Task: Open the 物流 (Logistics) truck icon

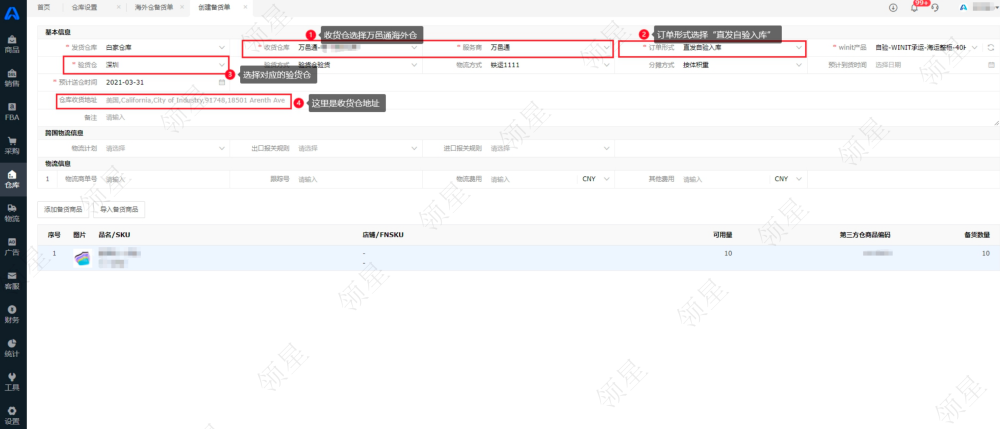Action: [12, 212]
